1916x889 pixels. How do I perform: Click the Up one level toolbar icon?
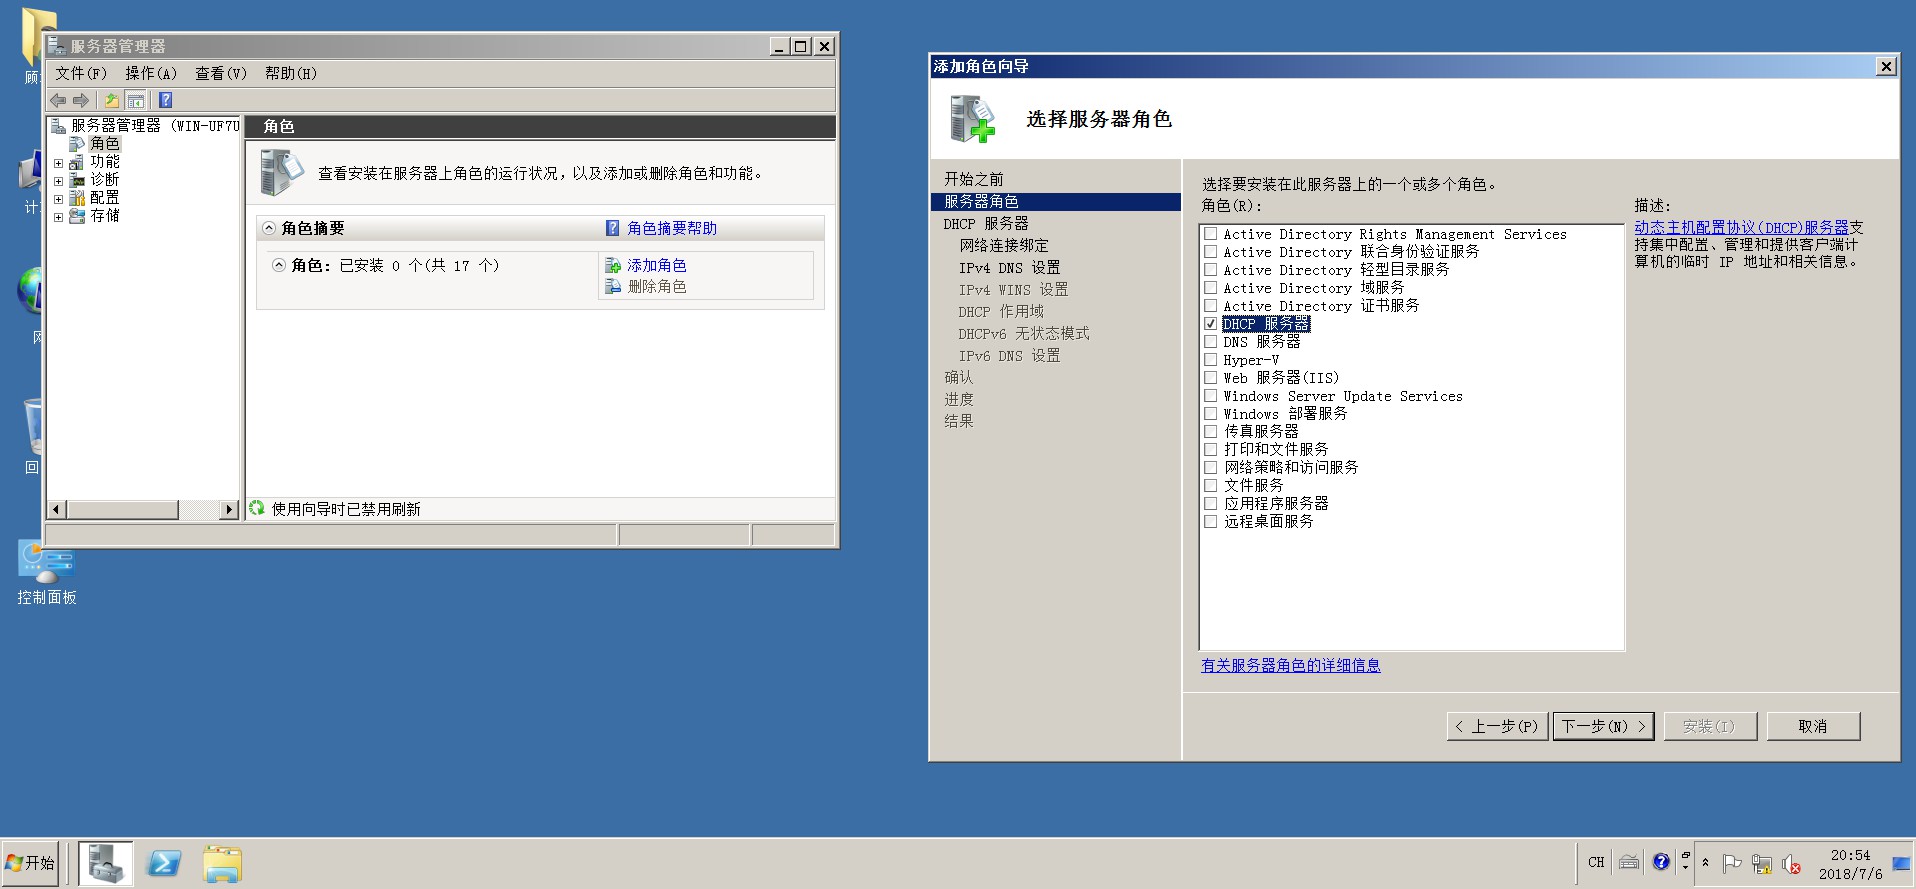tap(112, 100)
